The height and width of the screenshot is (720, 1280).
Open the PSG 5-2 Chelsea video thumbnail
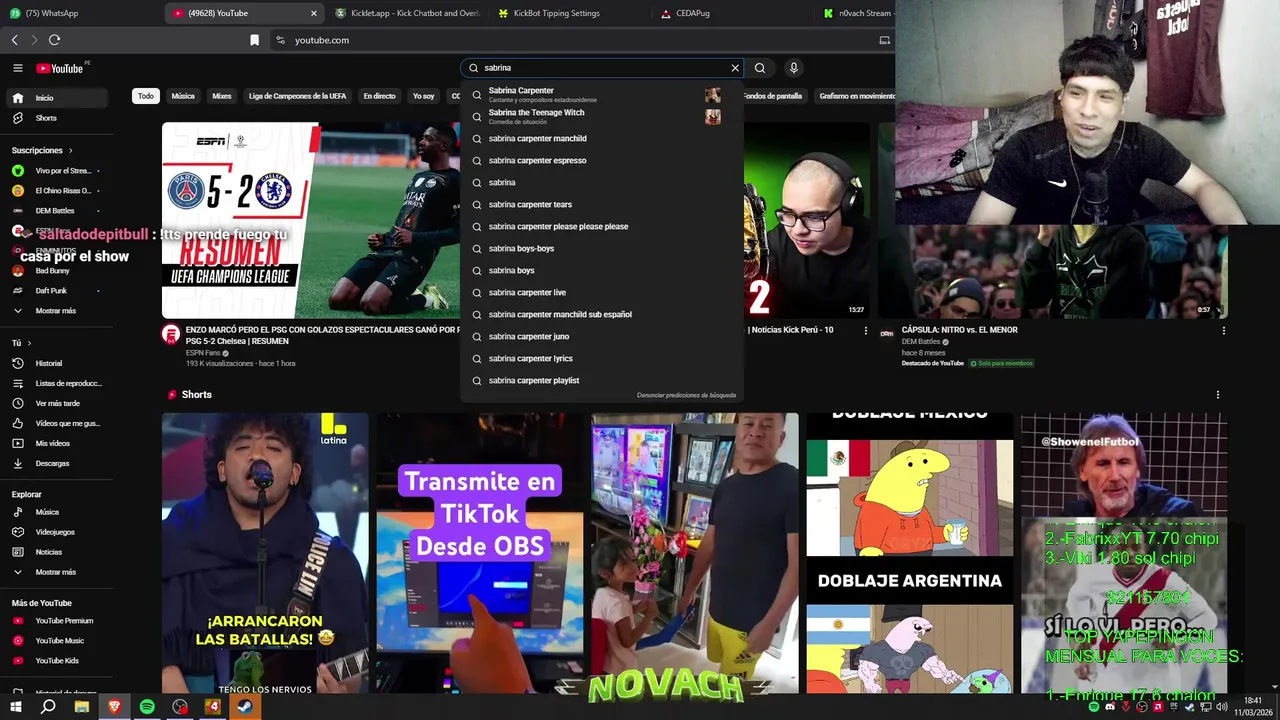pos(311,220)
